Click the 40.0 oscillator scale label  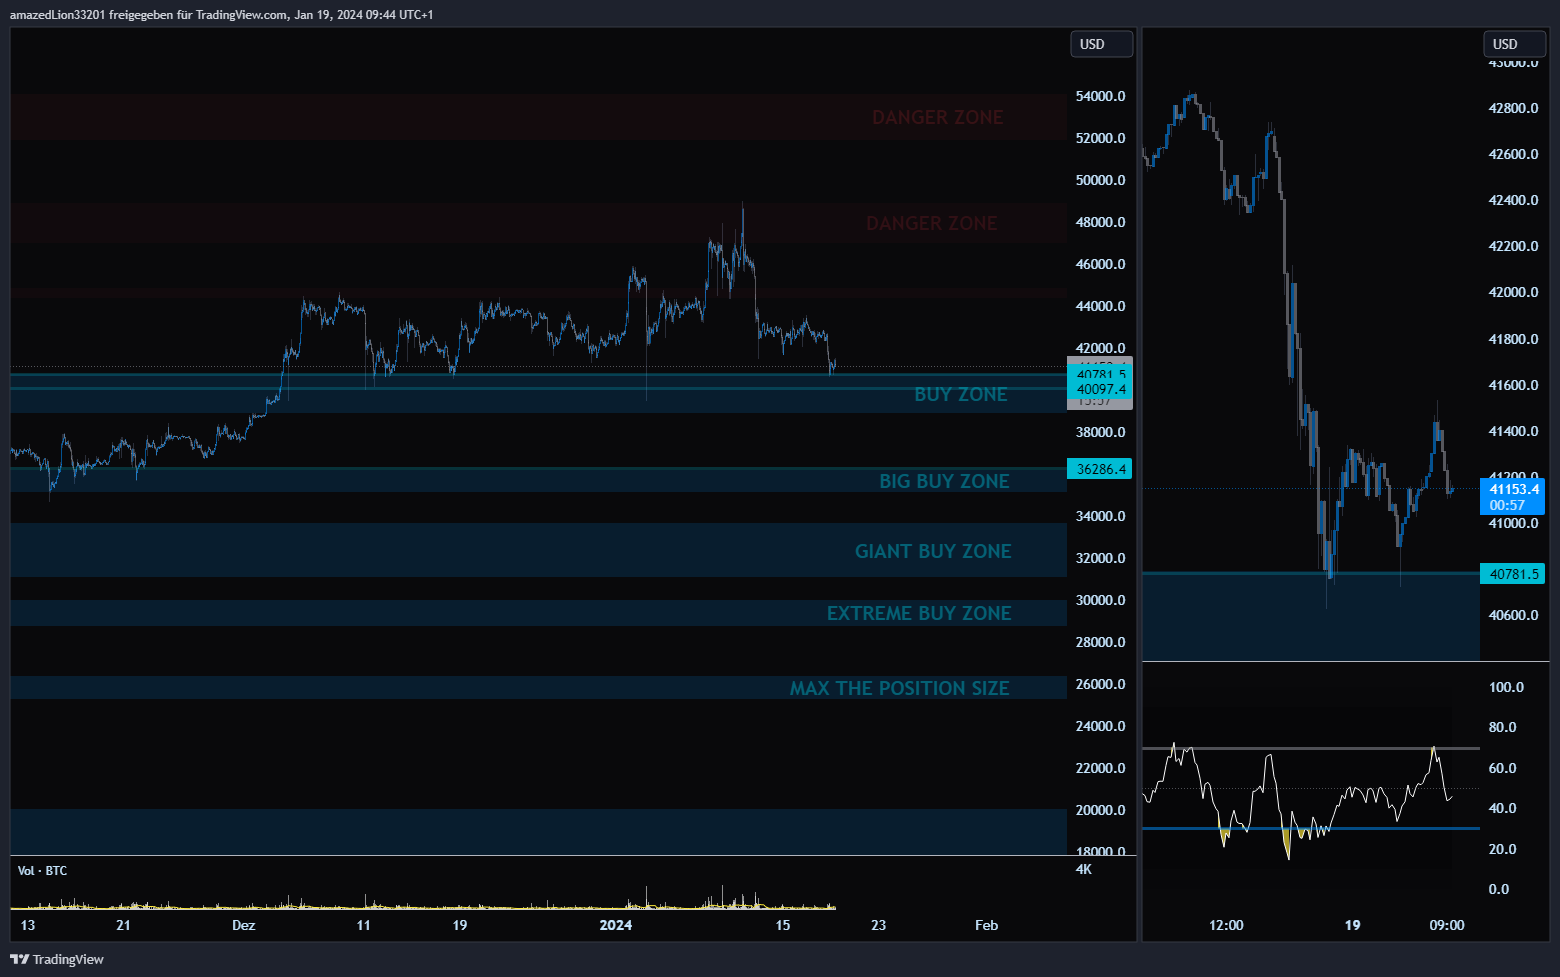click(1502, 808)
